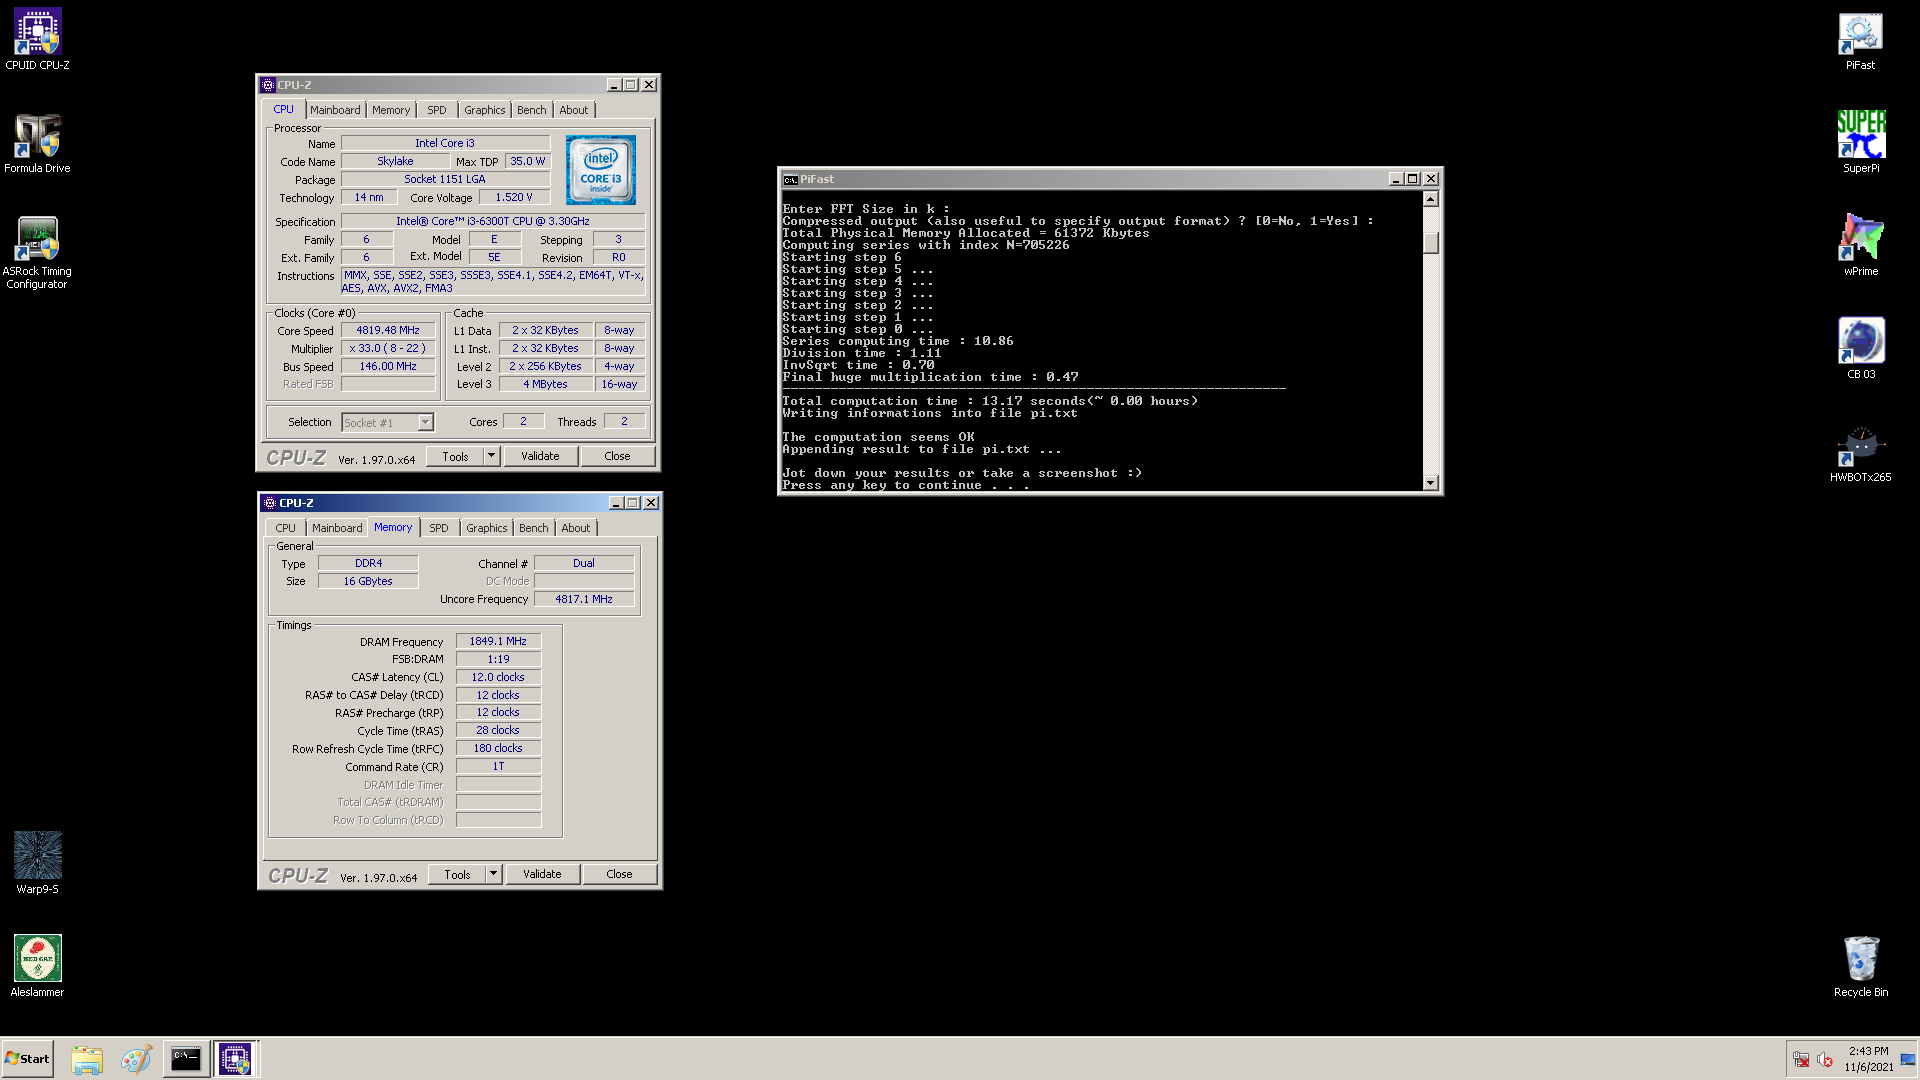Click Validate in bottom CPU-Z window
Viewport: 1920px width, 1080px height.
(x=542, y=874)
